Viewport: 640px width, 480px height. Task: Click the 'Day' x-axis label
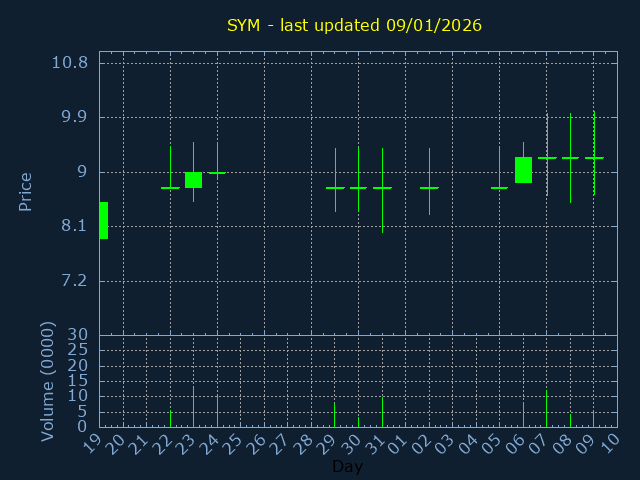coord(347,467)
